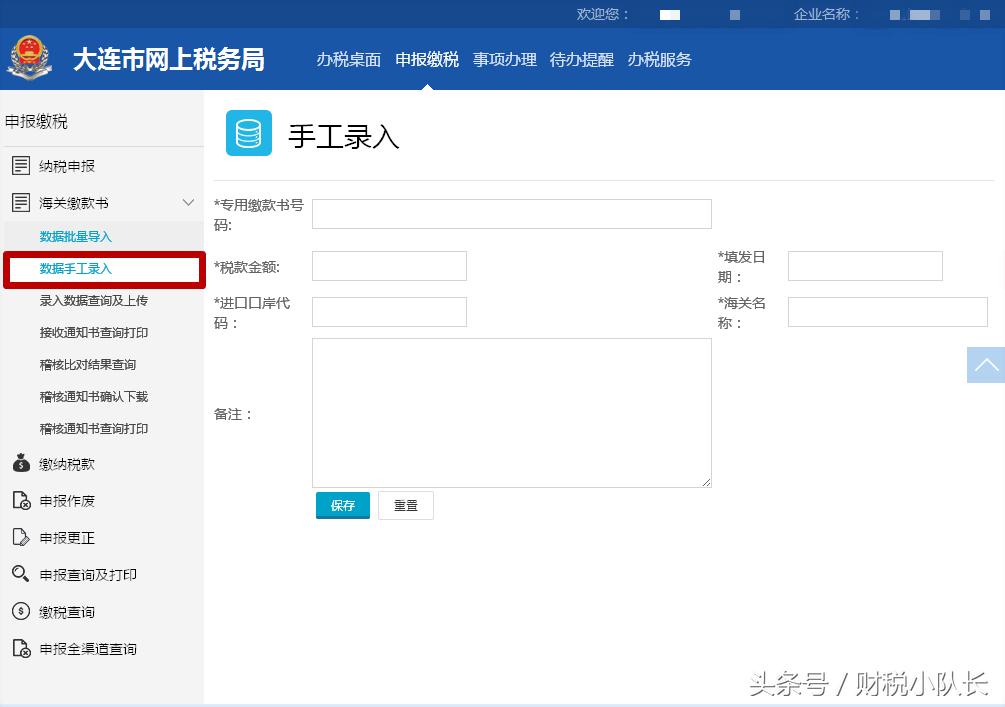The width and height of the screenshot is (1005, 707).
Task: Click the 纳税申报 sidebar icon
Action: (21, 165)
